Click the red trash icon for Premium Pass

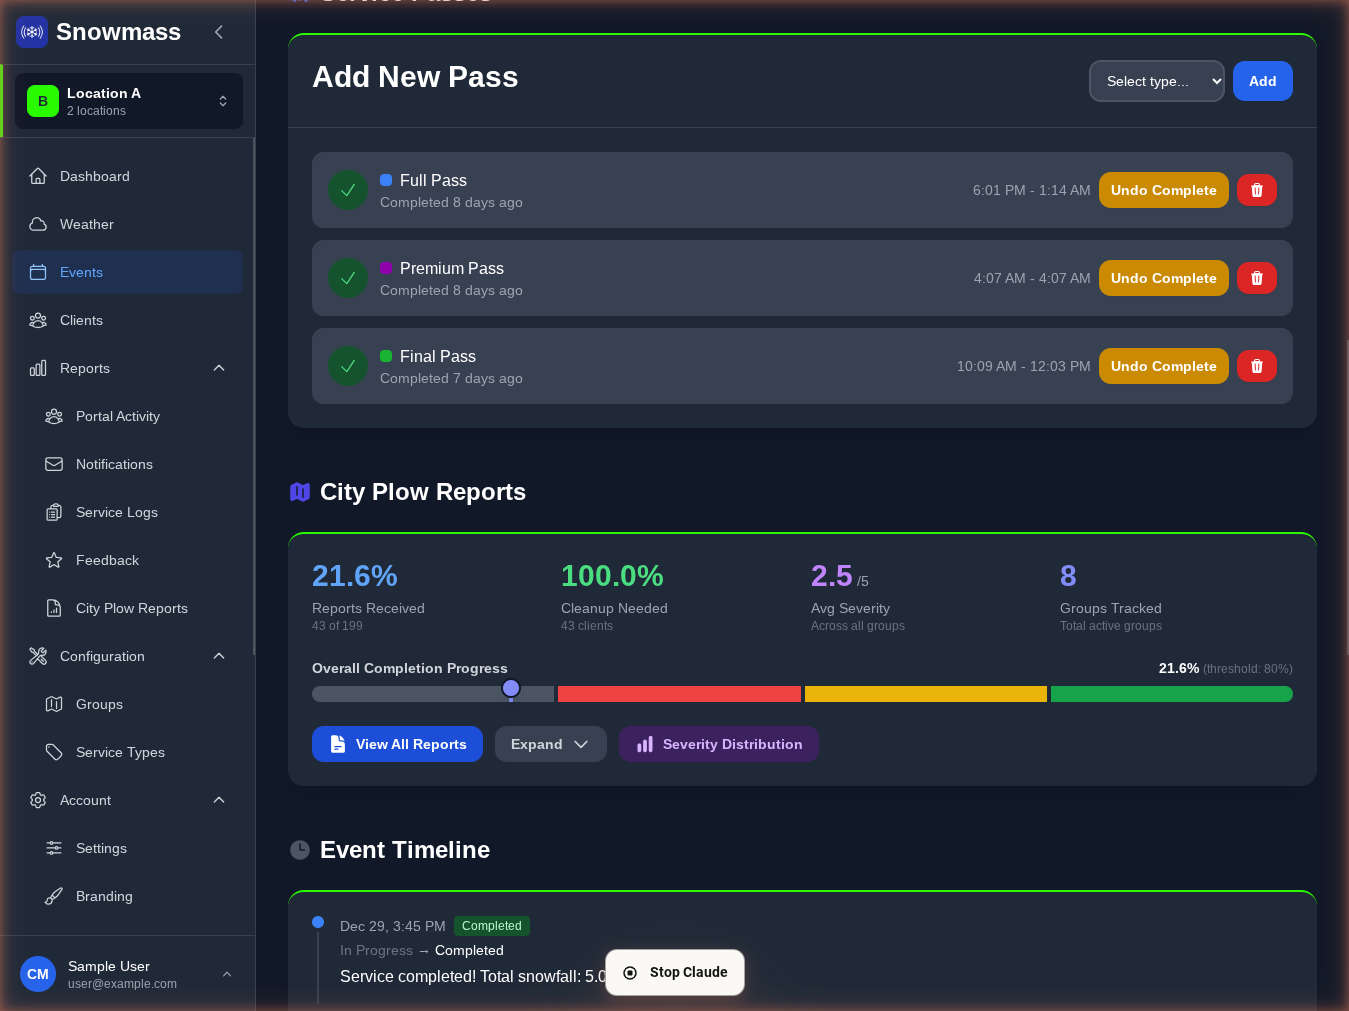[1256, 278]
